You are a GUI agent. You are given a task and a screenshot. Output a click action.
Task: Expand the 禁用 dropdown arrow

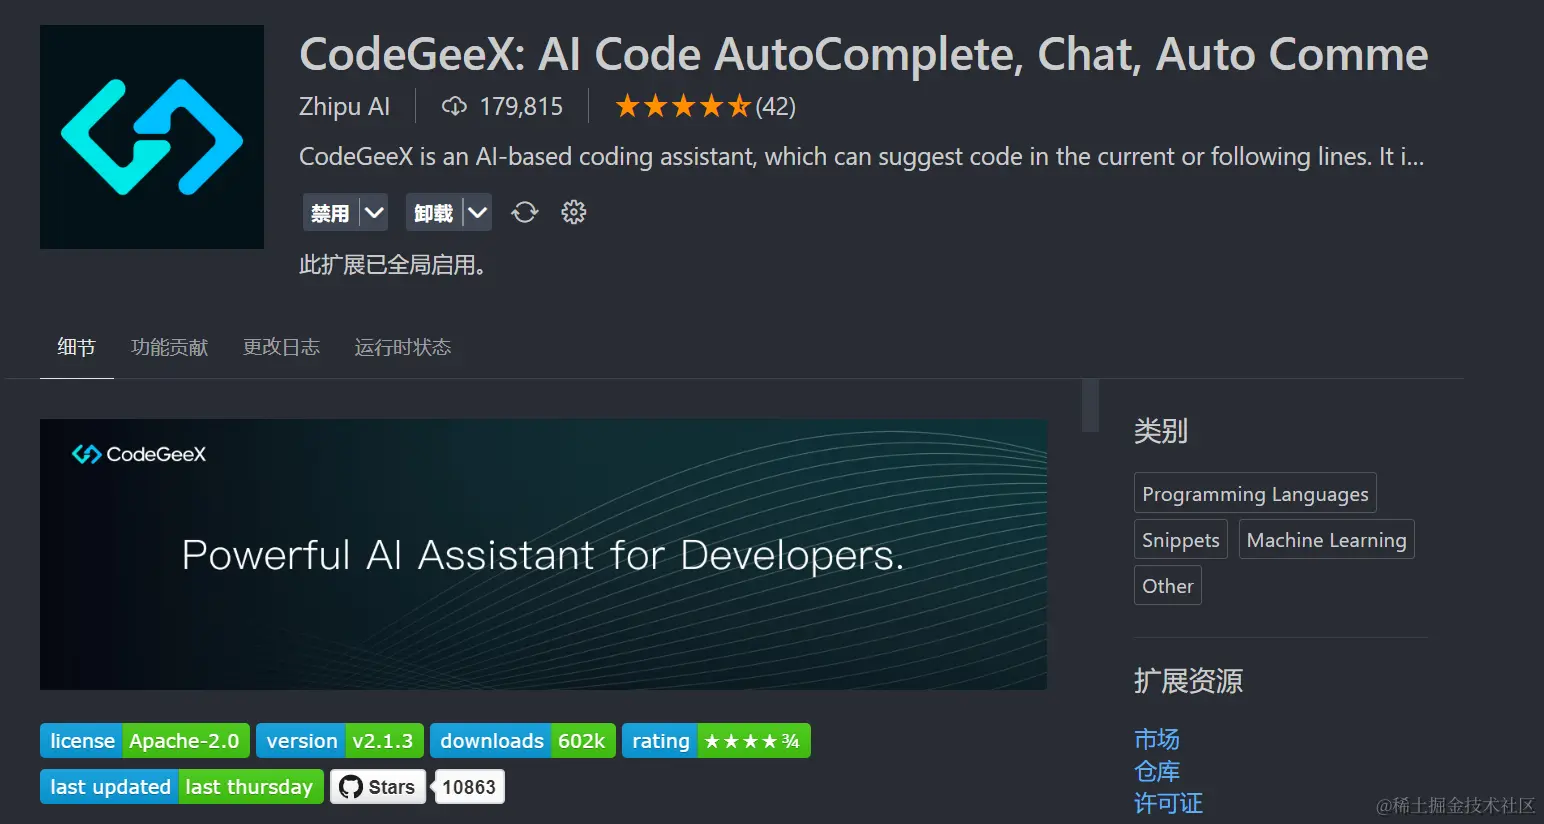click(x=374, y=212)
